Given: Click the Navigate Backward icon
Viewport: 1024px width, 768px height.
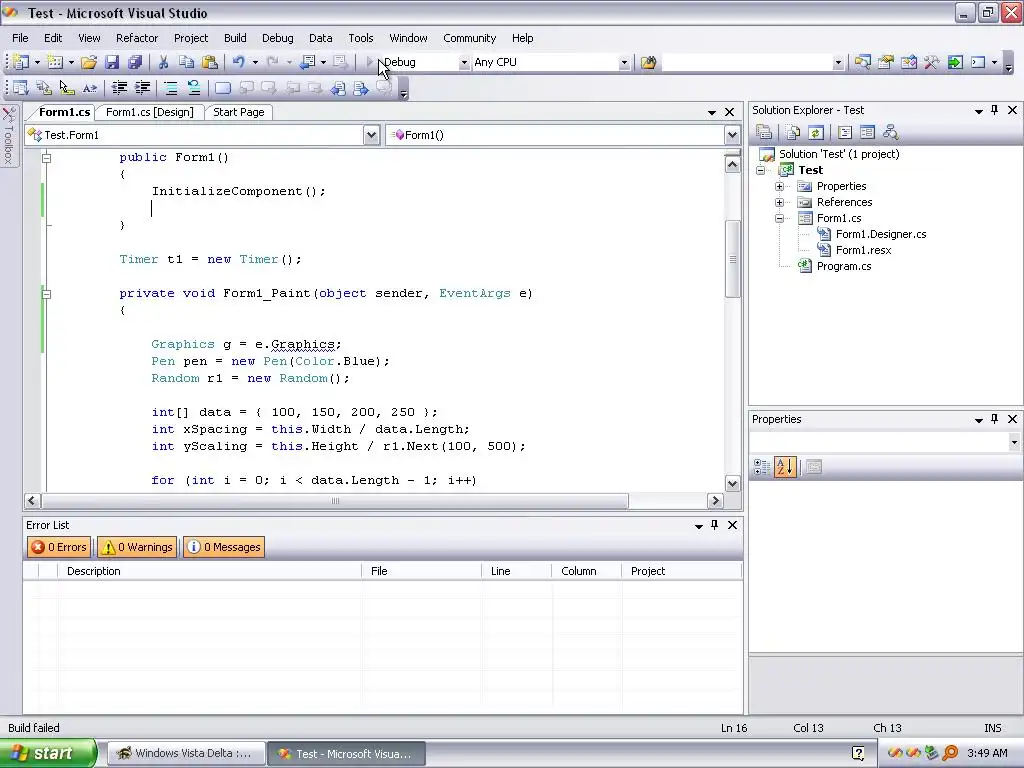Looking at the screenshot, I should 307,62.
